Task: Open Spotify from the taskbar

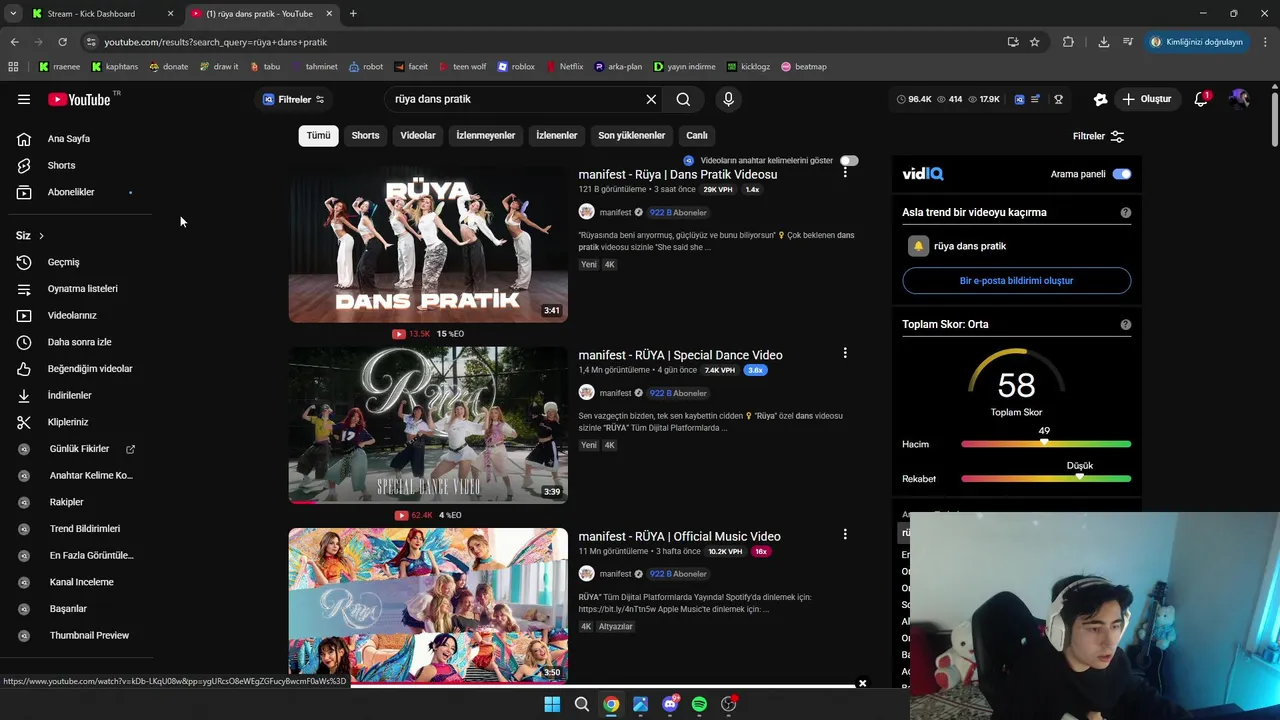Action: (x=699, y=704)
